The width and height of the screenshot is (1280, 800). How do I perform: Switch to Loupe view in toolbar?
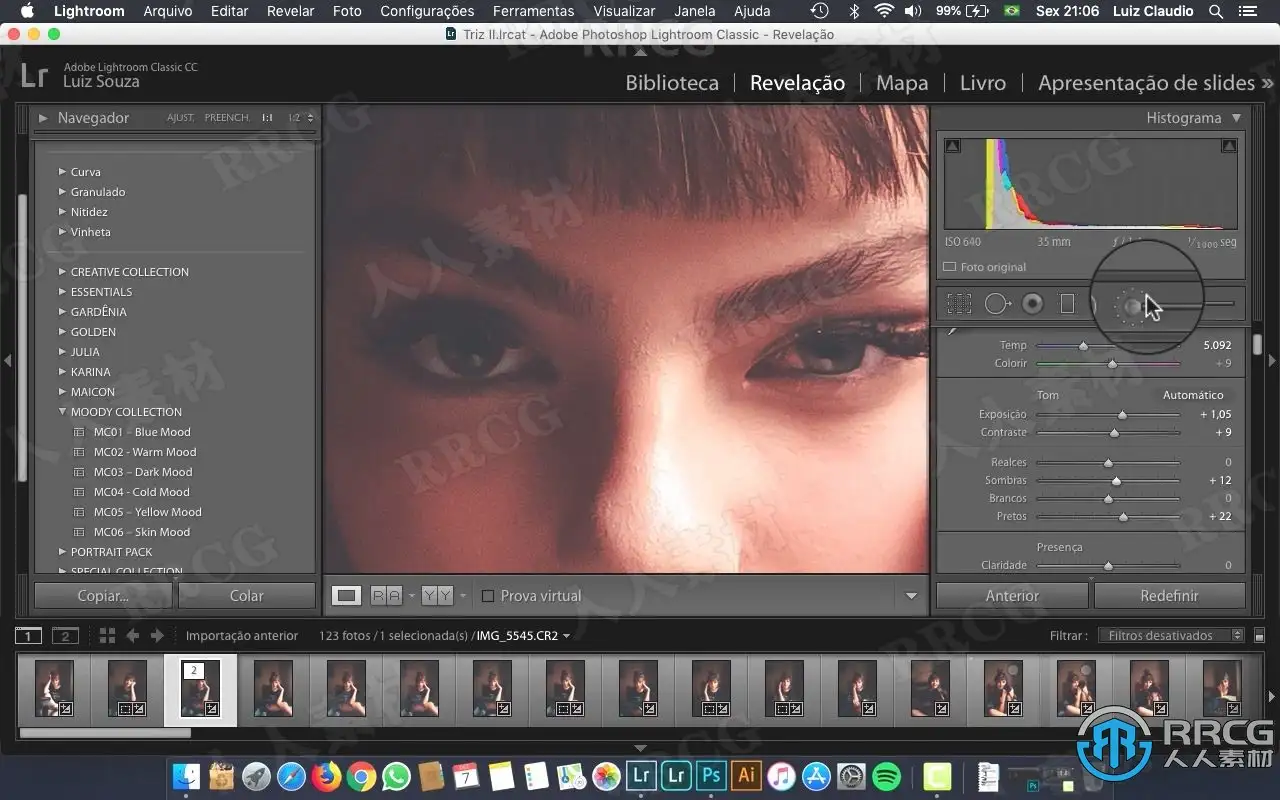tap(346, 596)
